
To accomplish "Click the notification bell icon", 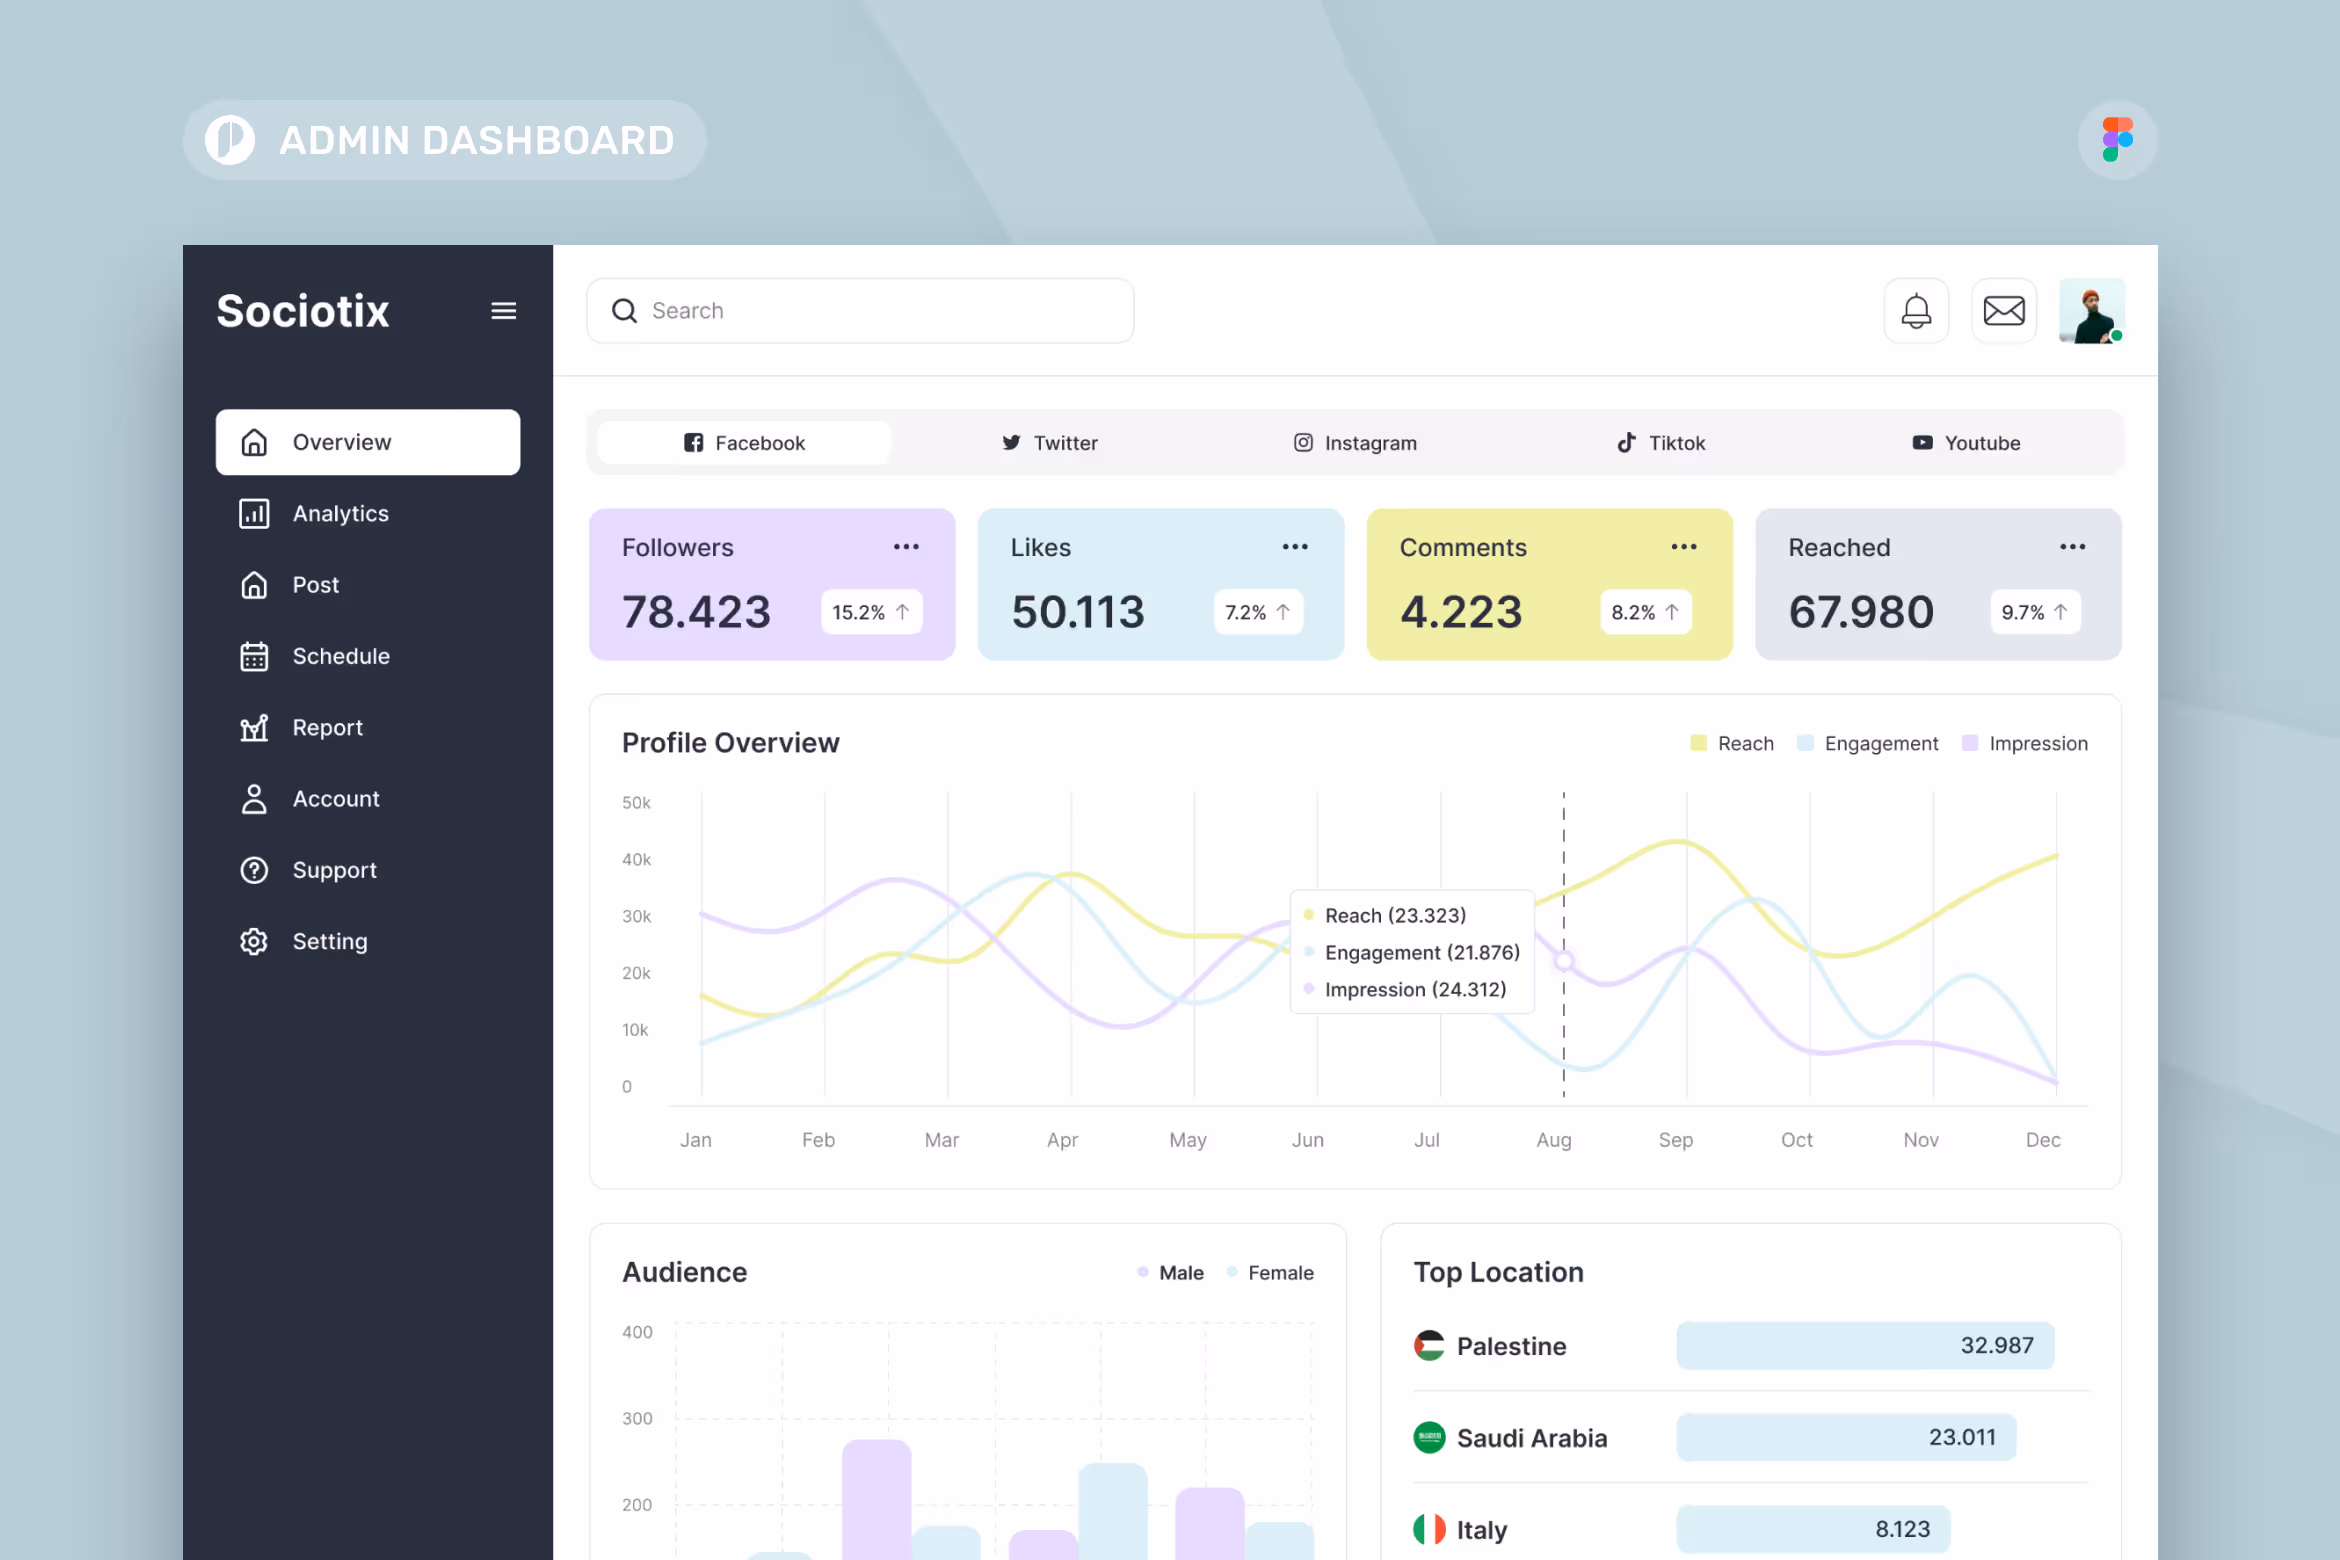I will point(1916,310).
